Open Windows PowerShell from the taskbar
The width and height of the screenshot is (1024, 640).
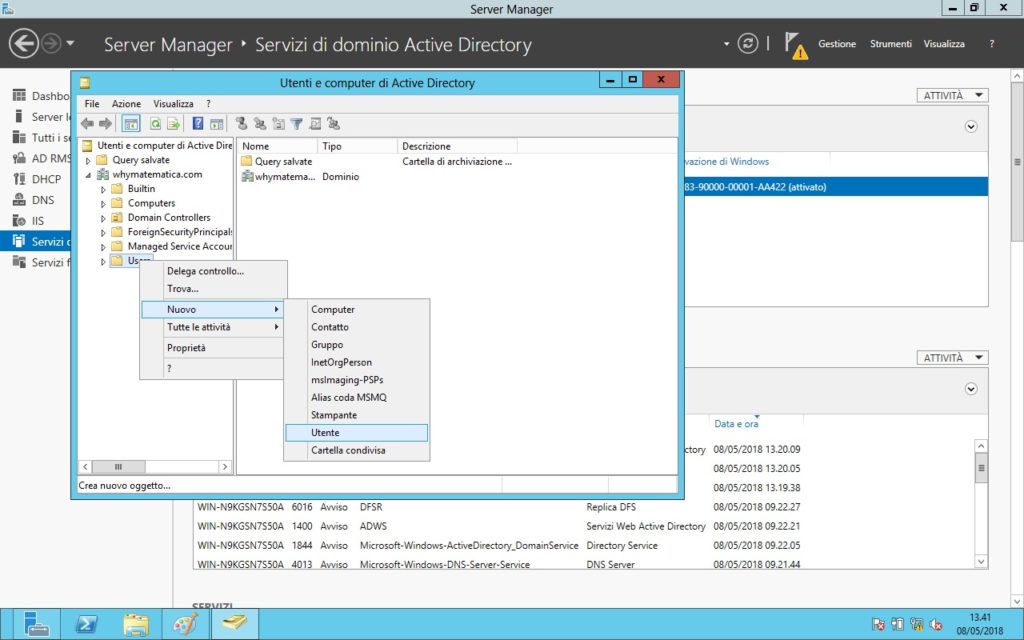(x=86, y=624)
